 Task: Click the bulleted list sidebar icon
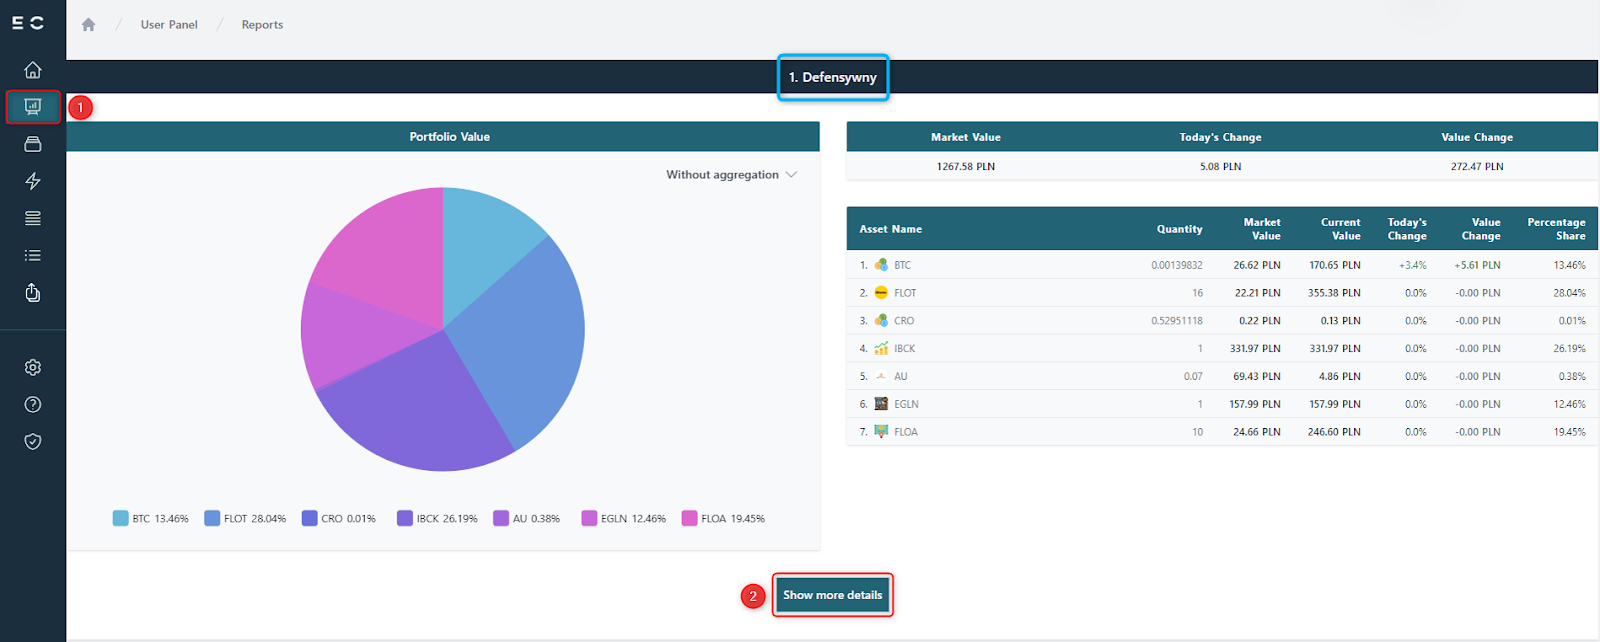coord(33,255)
